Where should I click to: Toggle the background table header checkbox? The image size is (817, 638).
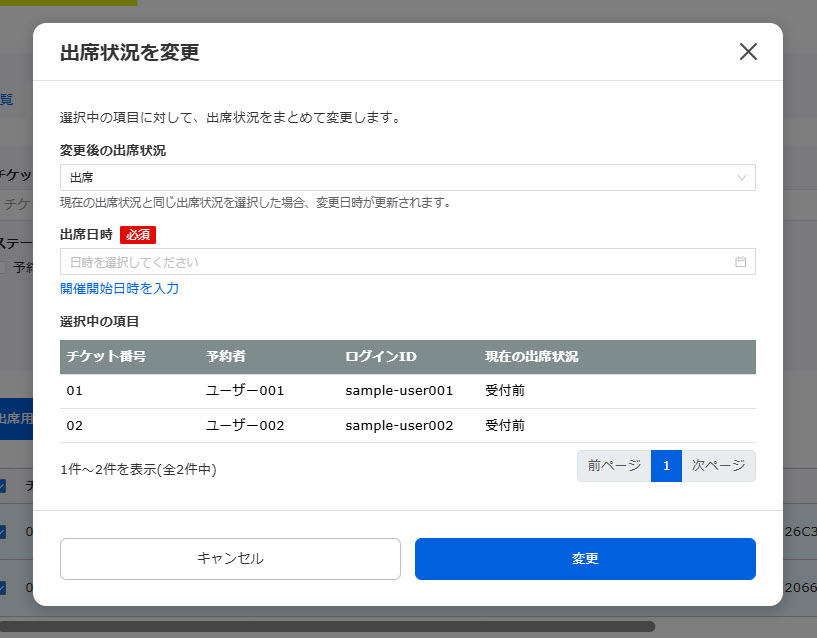[3, 486]
